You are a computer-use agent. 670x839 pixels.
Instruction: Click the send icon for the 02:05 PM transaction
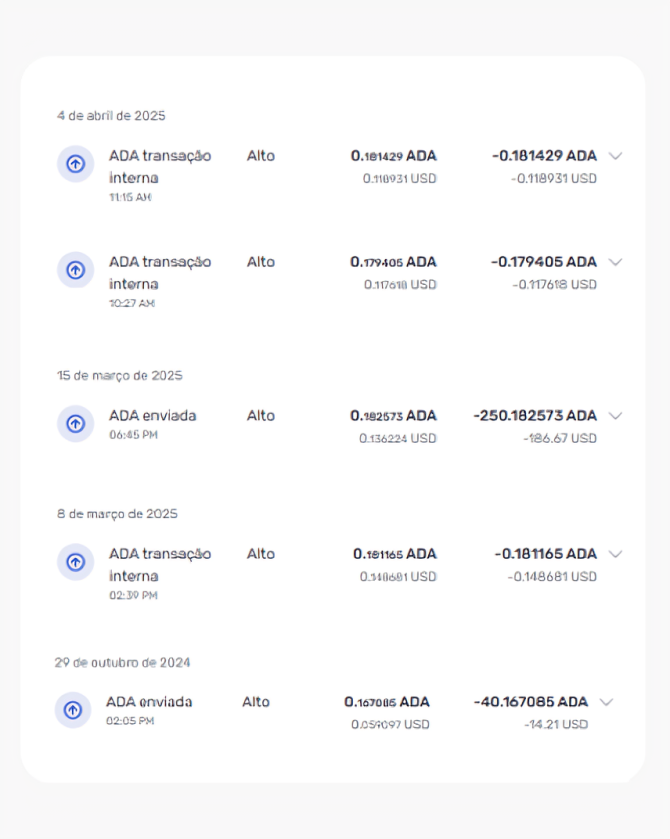tap(72, 709)
